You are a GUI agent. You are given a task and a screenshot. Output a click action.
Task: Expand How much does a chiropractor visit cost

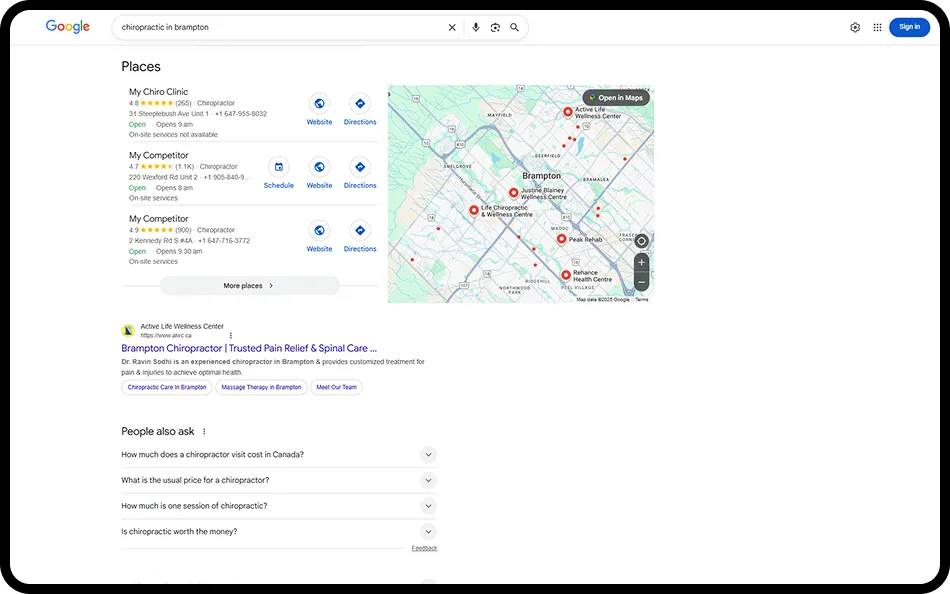click(279, 455)
